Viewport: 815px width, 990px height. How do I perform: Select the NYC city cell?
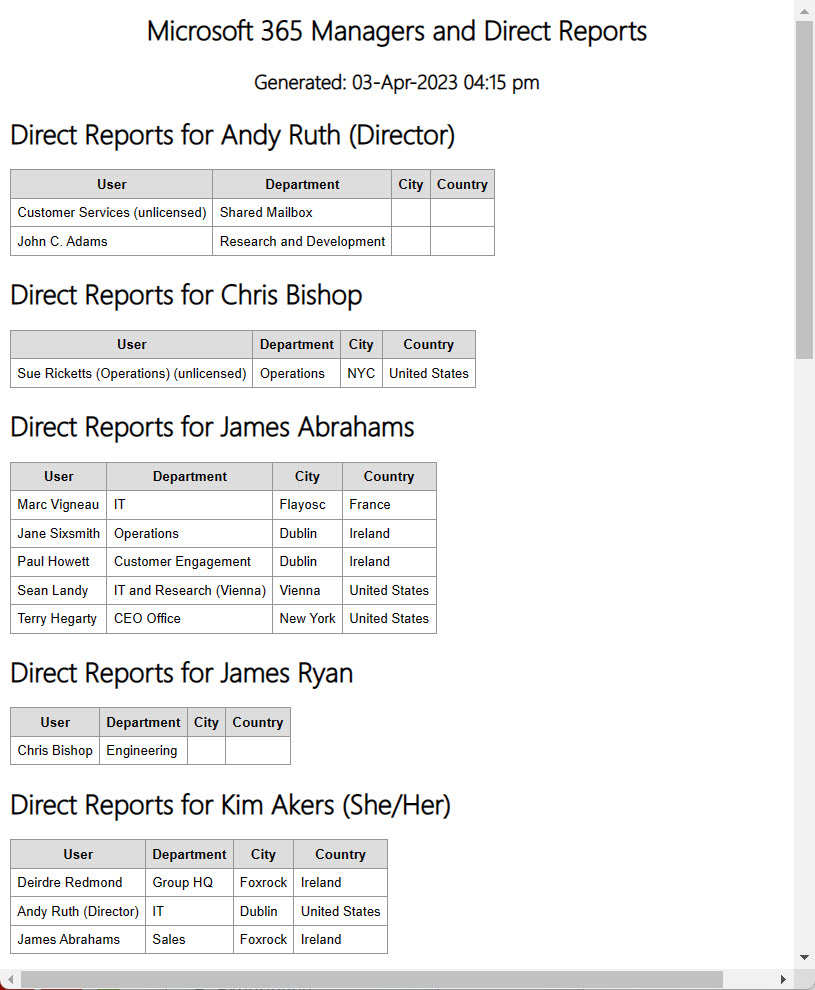(361, 373)
